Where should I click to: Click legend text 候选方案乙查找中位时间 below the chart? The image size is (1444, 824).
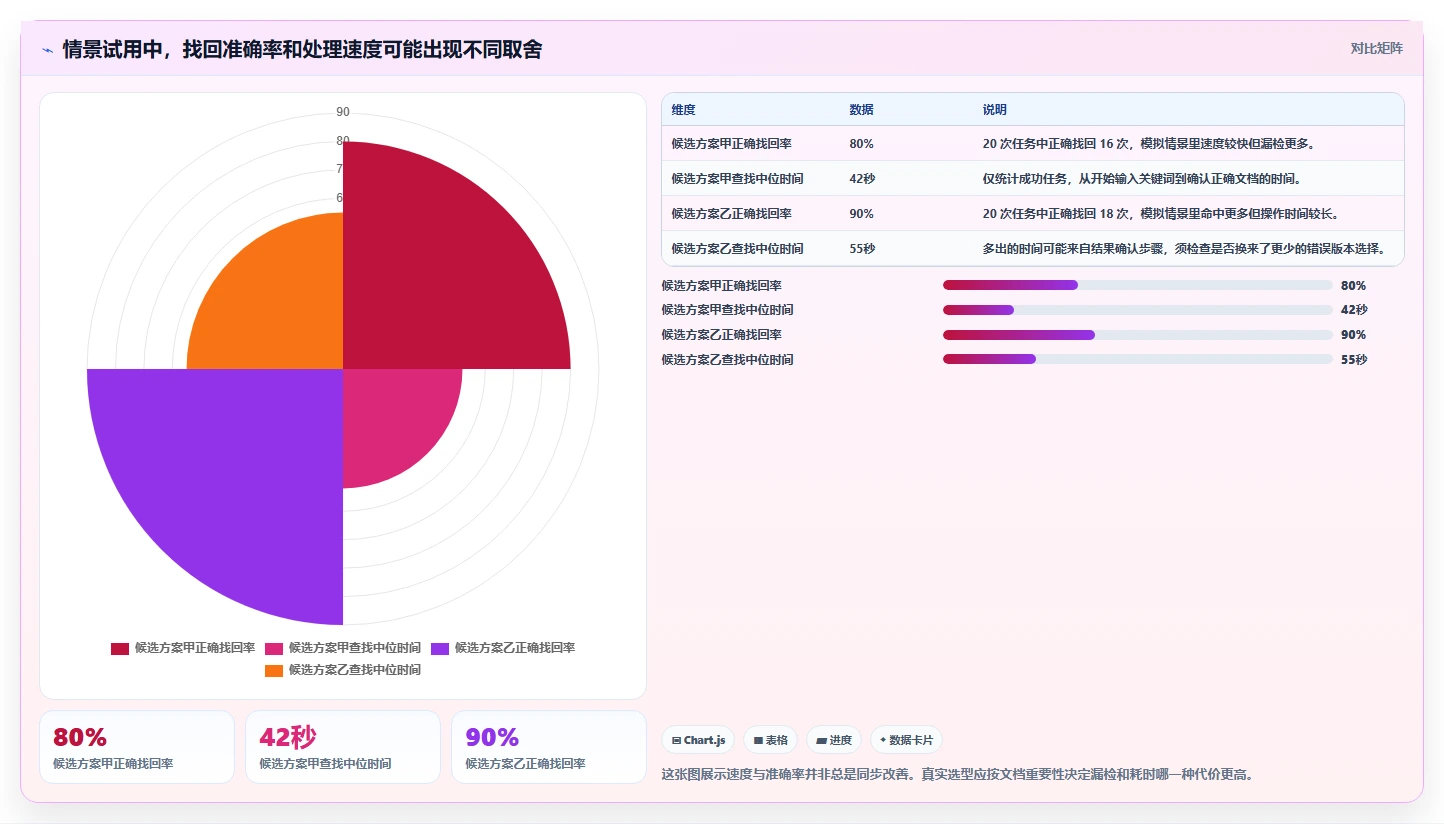pyautogui.click(x=355, y=670)
